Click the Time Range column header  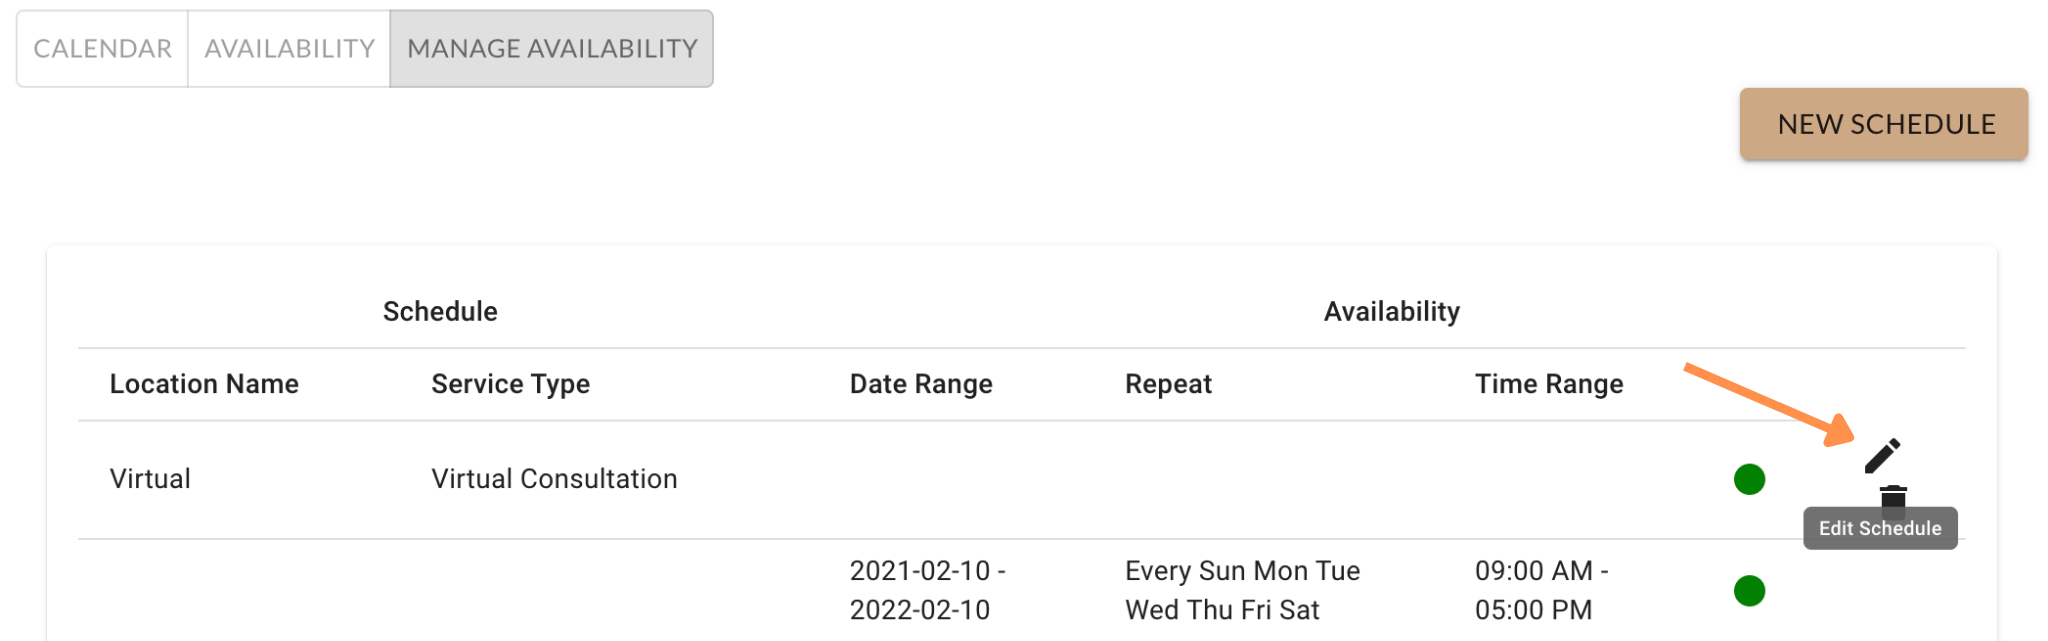pyautogui.click(x=1549, y=384)
